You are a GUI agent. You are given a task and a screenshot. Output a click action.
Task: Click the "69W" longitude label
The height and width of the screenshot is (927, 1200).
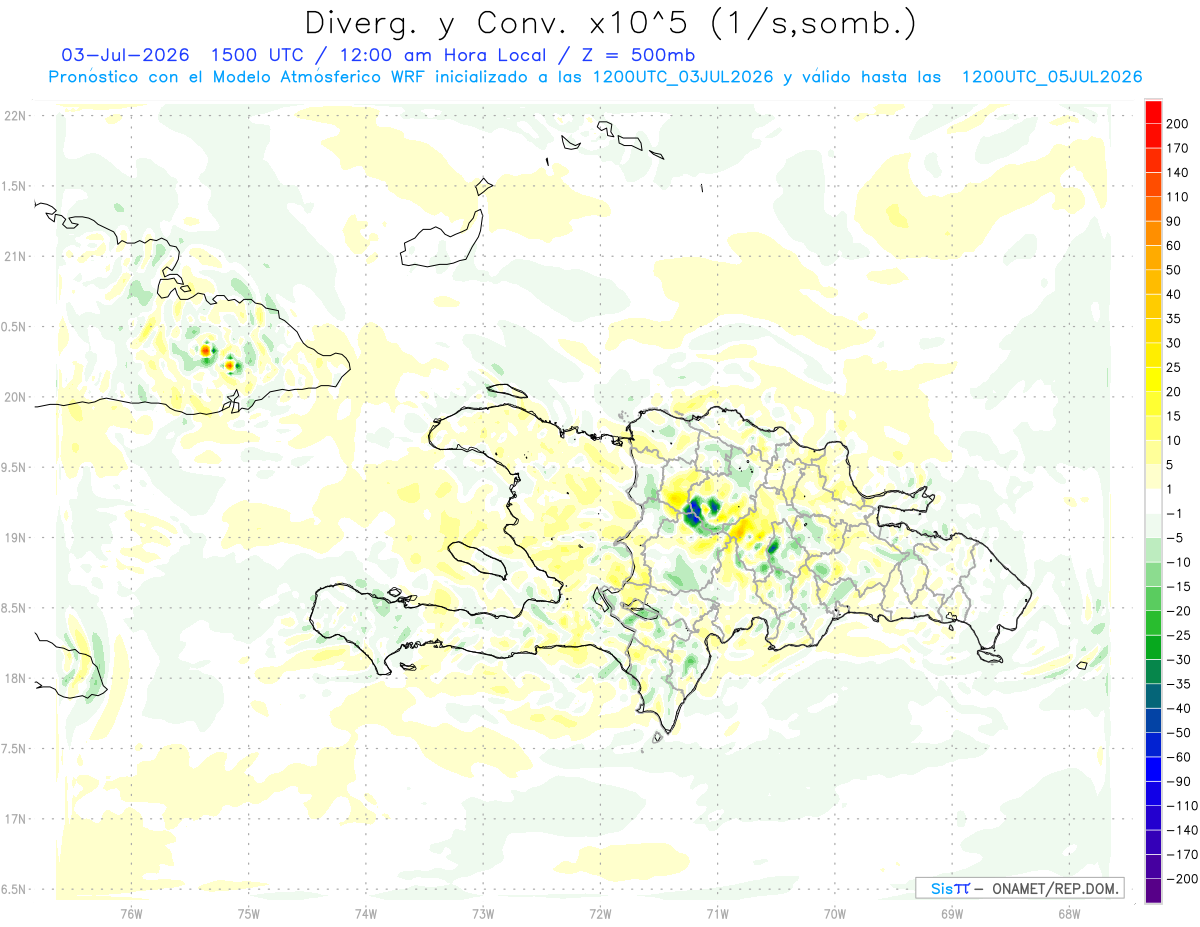pos(951,912)
